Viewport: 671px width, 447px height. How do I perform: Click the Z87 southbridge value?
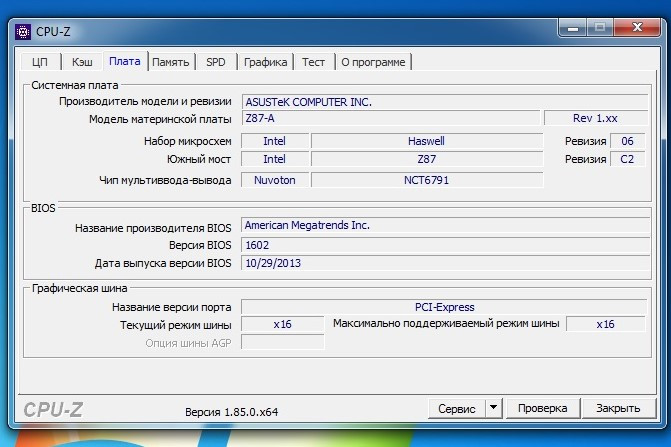point(427,159)
